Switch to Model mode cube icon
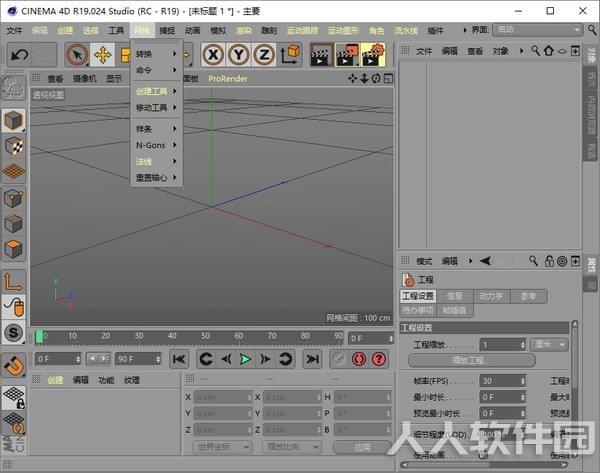This screenshot has width=600, height=473. pyautogui.click(x=13, y=121)
